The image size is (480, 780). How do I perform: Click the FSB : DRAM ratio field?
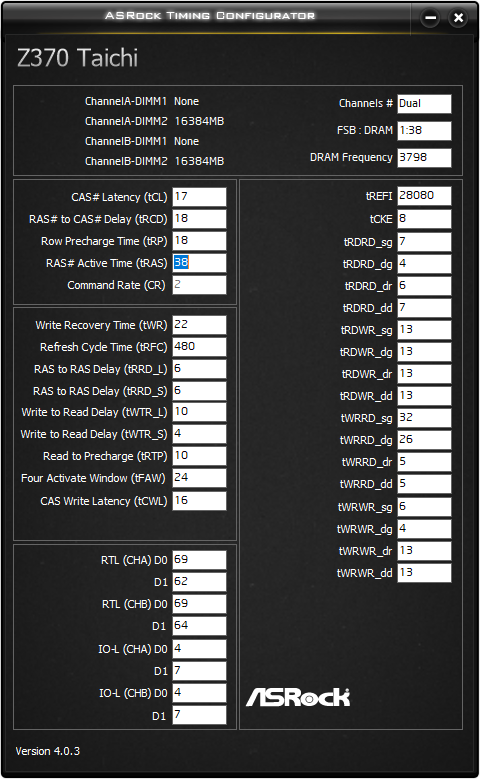(424, 131)
